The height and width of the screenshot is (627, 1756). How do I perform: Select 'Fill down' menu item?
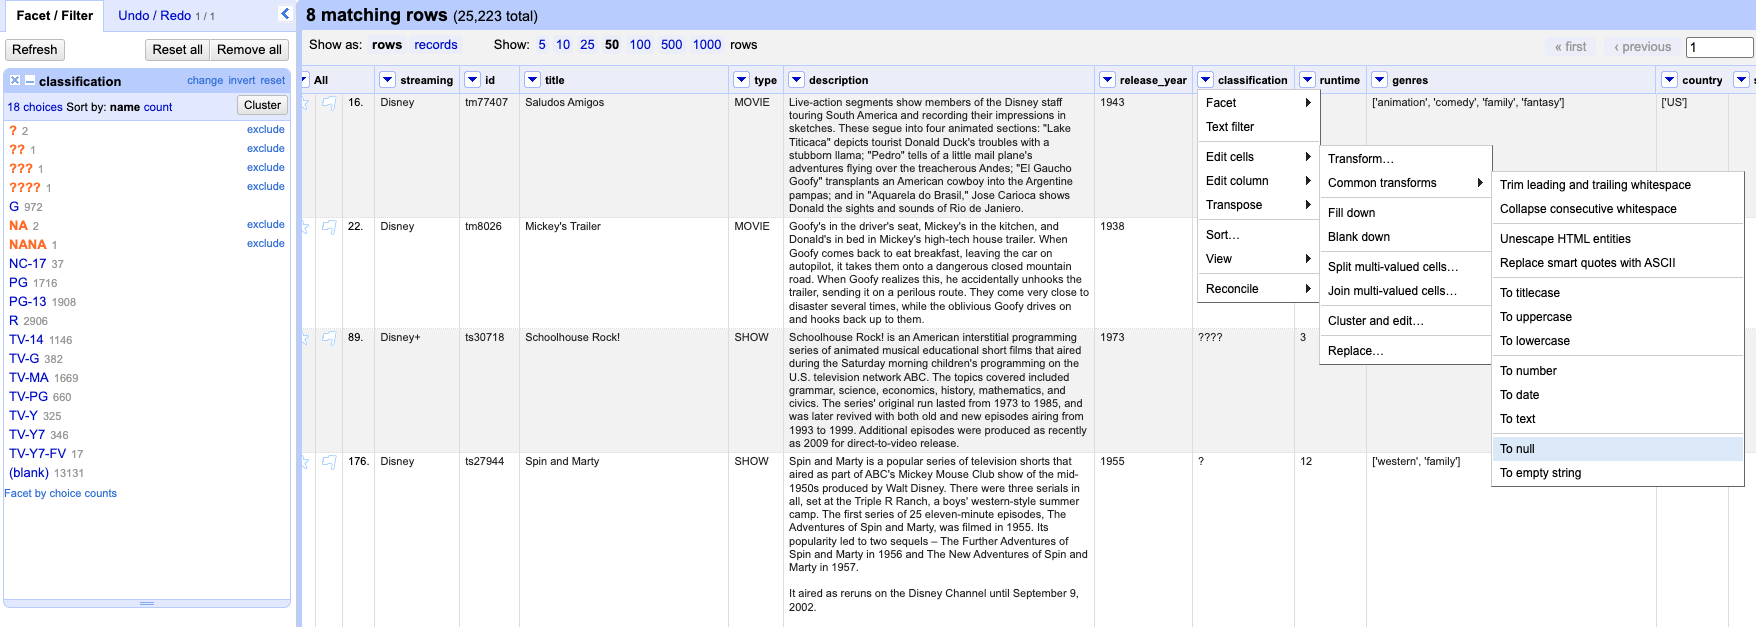click(1406, 213)
